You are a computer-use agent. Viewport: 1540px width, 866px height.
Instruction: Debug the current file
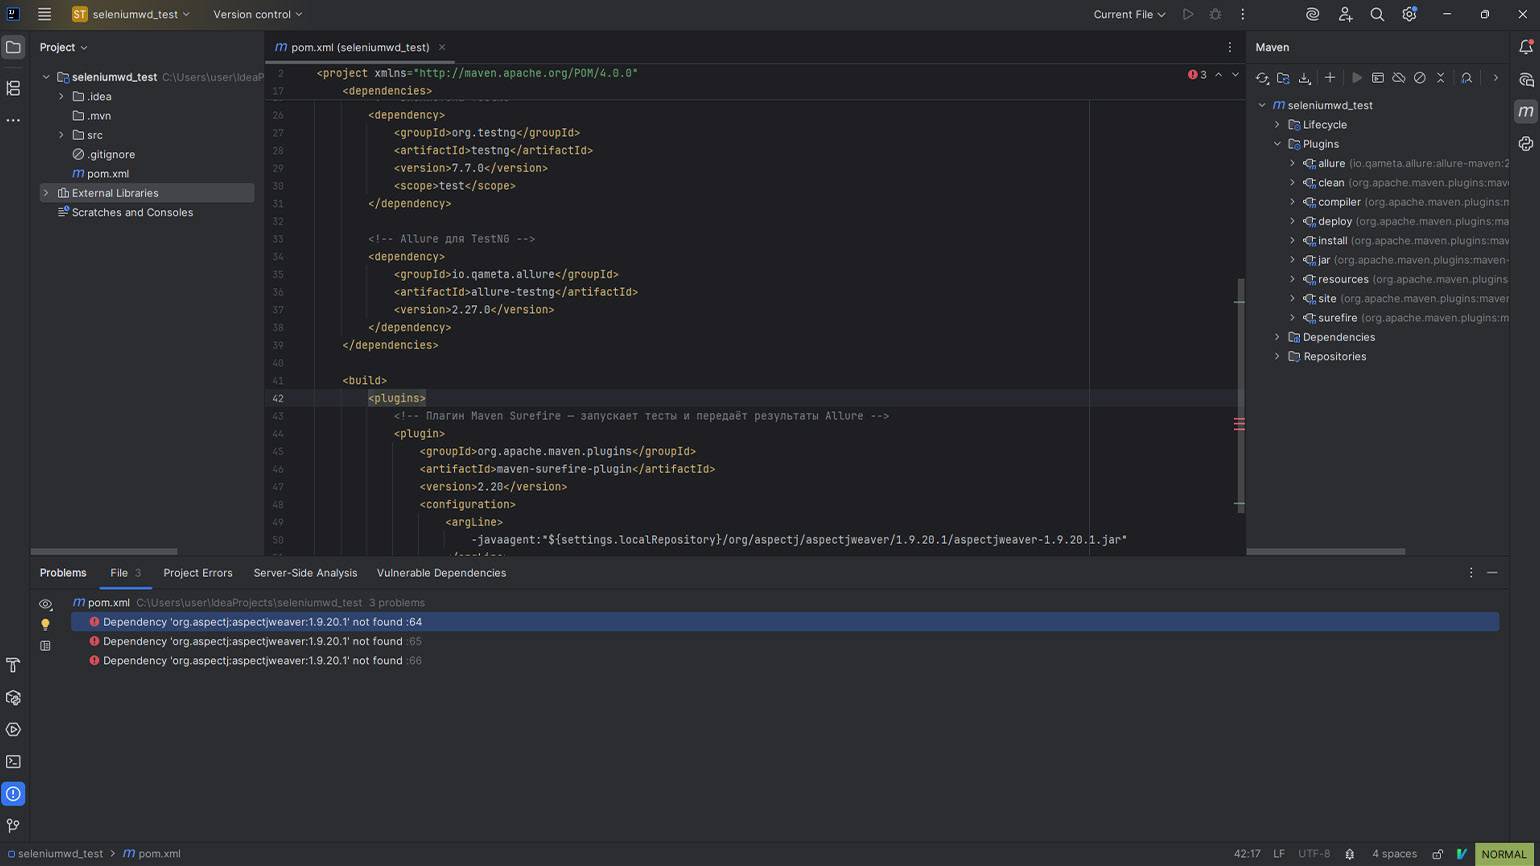pos(1216,14)
